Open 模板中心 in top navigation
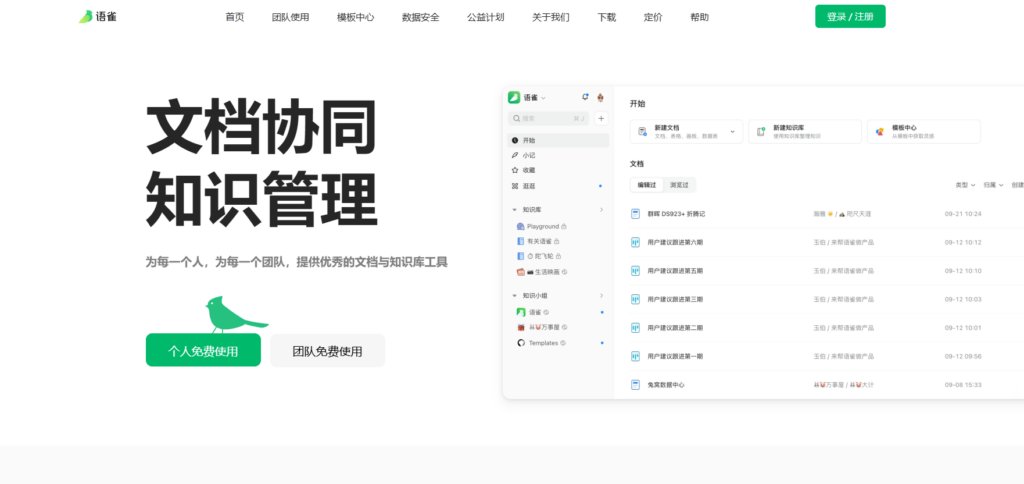 355,17
